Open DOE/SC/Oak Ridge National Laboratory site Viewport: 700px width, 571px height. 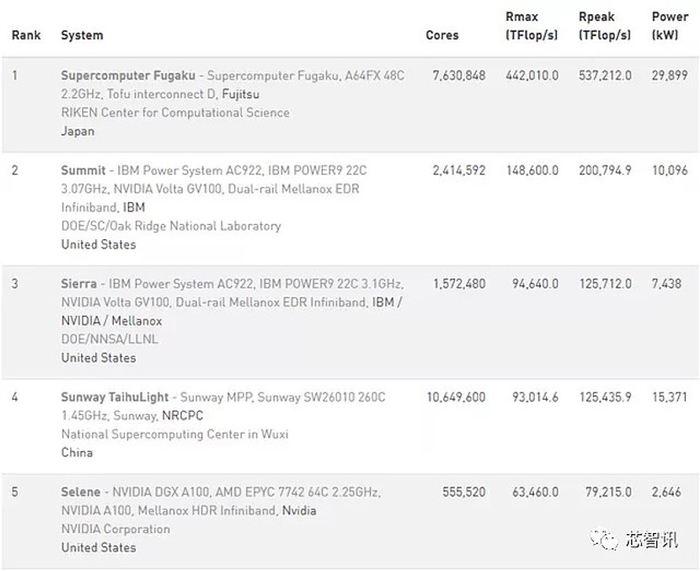point(171,226)
